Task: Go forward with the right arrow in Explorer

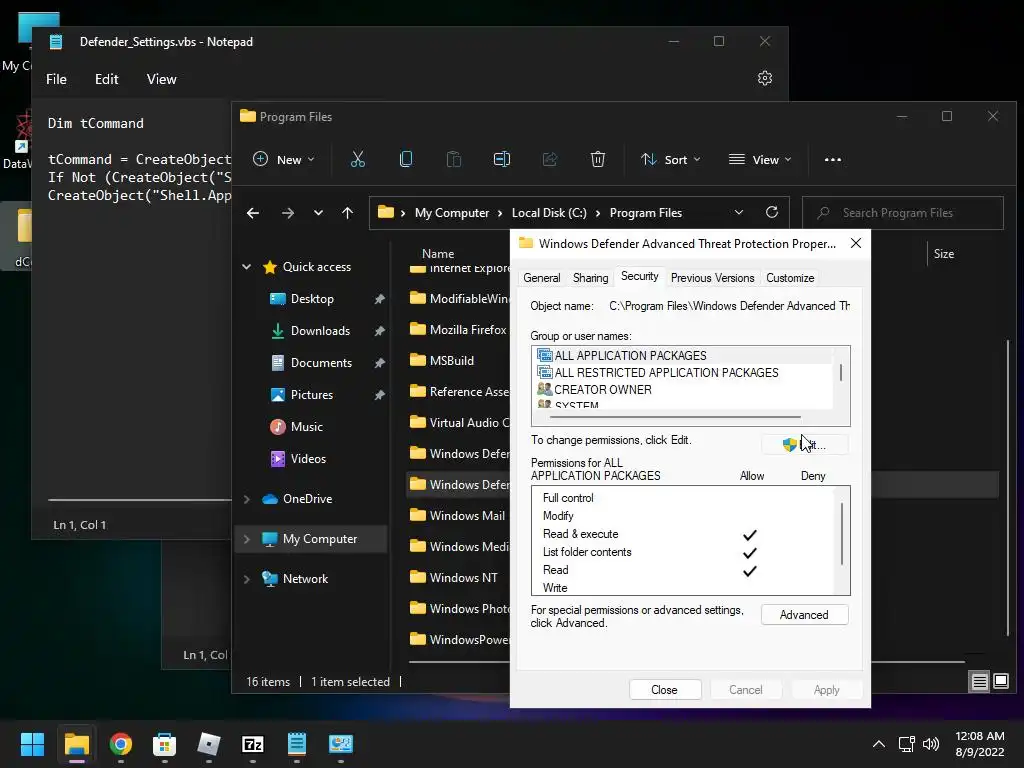Action: (x=287, y=213)
